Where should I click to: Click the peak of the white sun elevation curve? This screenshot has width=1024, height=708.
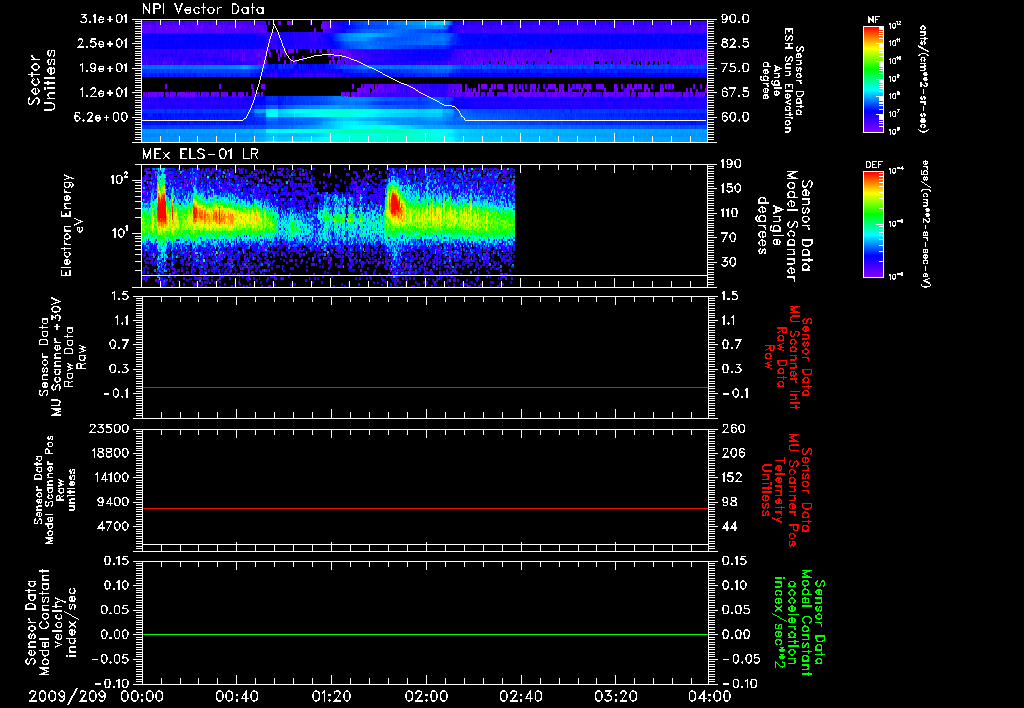(x=274, y=24)
